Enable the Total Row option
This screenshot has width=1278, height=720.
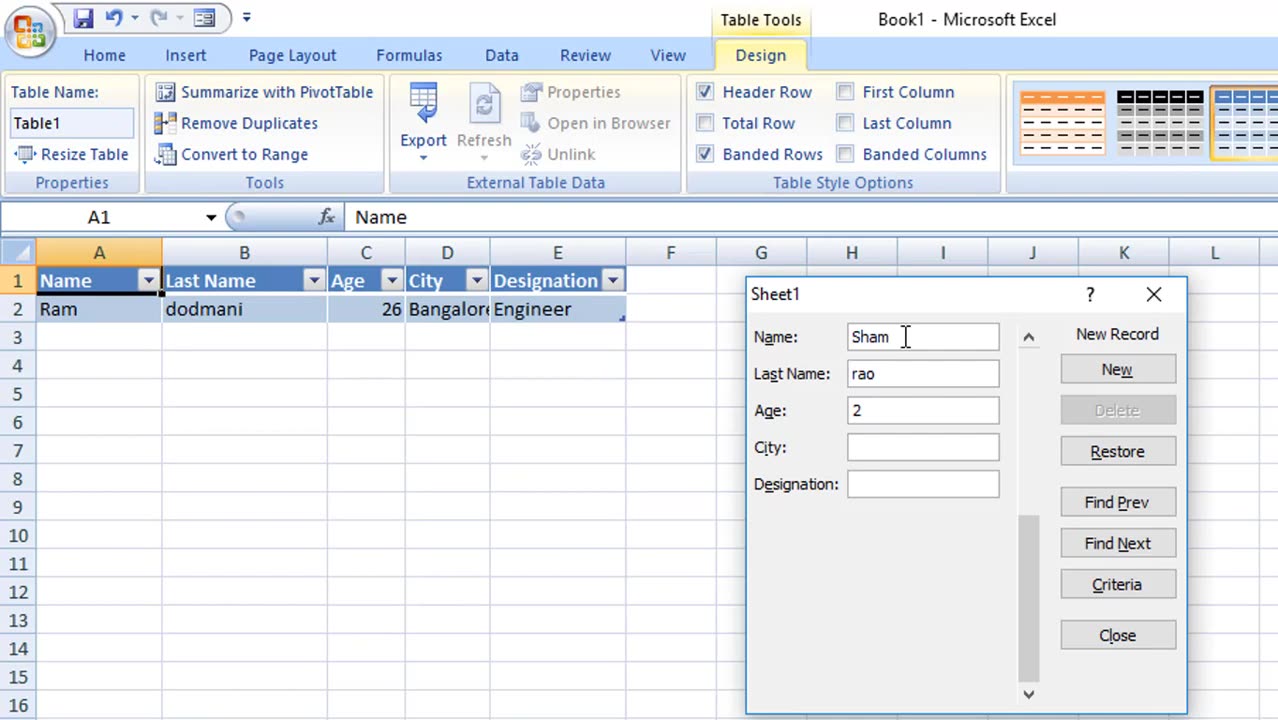point(705,123)
